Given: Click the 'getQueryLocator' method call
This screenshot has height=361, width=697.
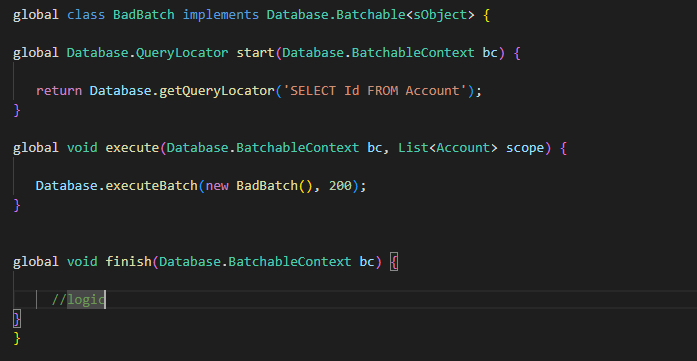Looking at the screenshot, I should [x=217, y=91].
